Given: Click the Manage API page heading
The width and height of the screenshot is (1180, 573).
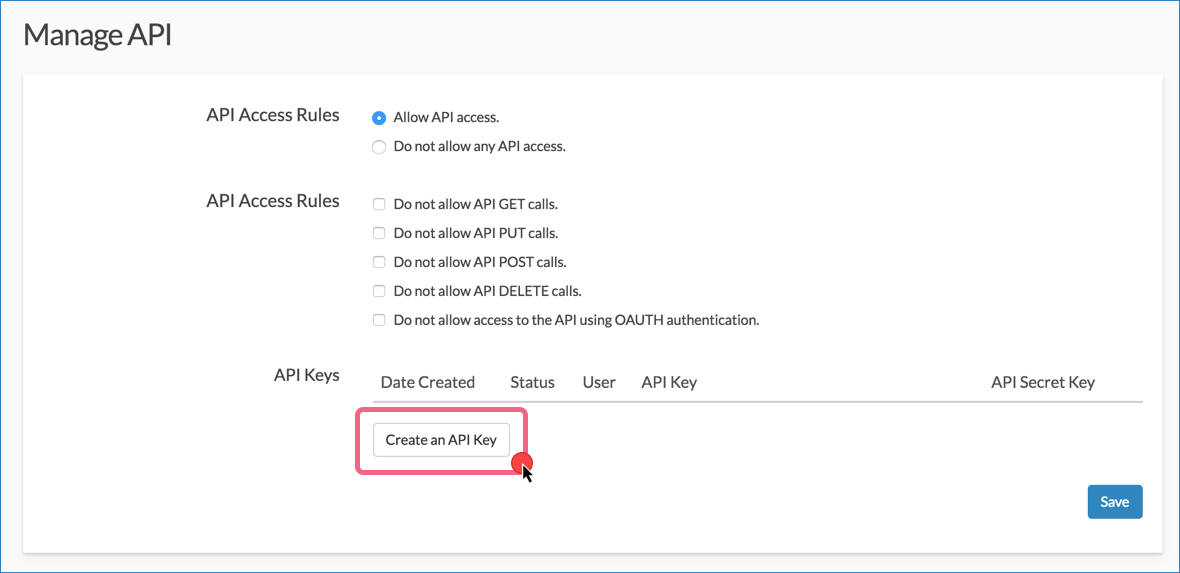Looking at the screenshot, I should point(98,35).
